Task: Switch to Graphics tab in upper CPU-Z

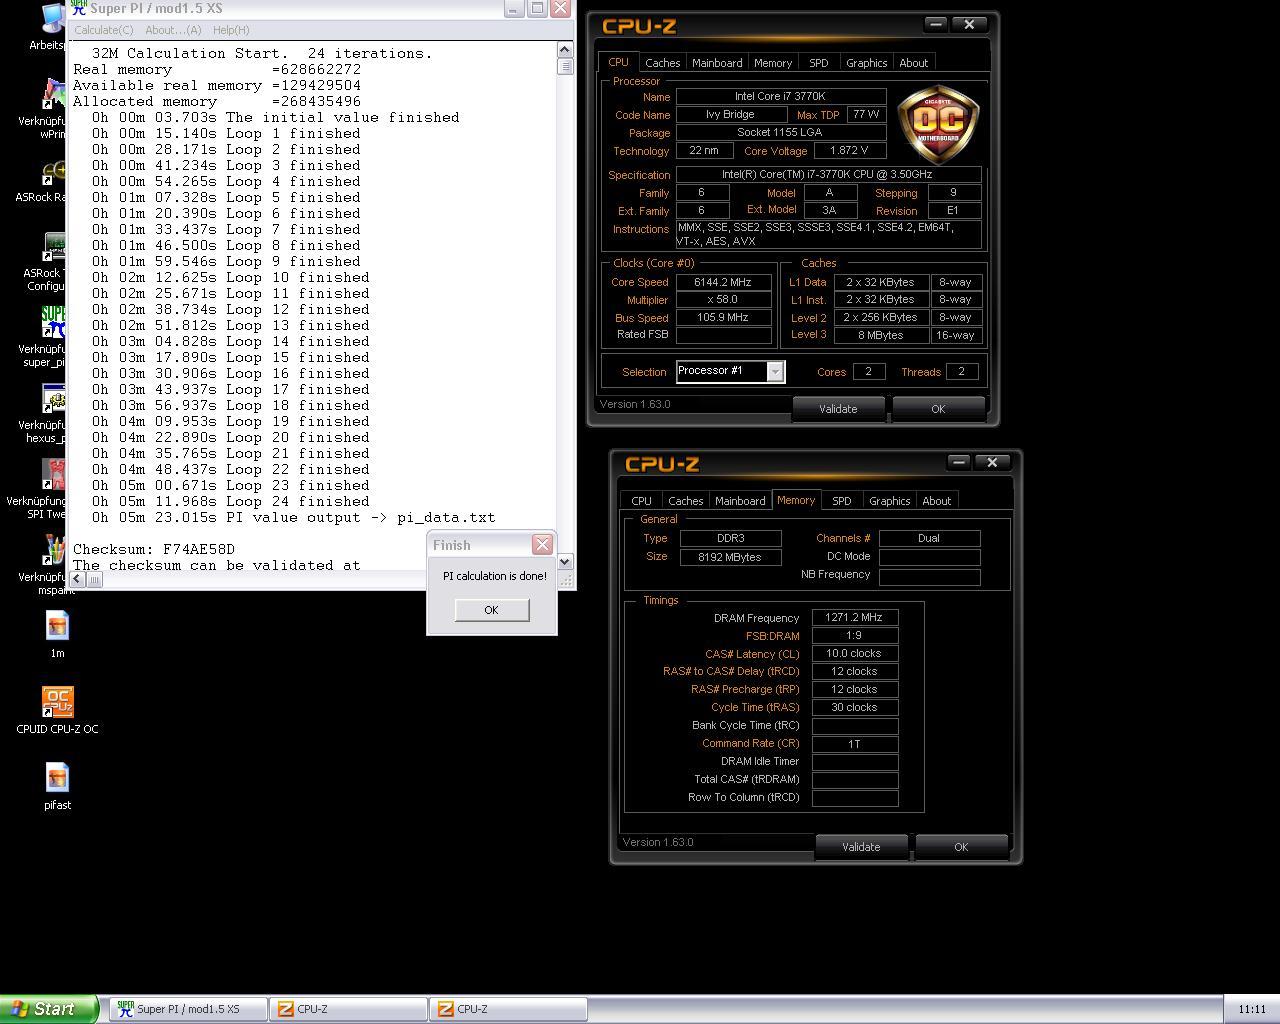Action: pyautogui.click(x=866, y=63)
